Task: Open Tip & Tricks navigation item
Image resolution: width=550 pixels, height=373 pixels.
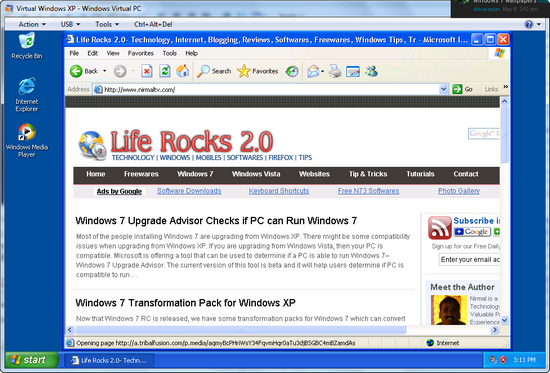Action: pyautogui.click(x=368, y=174)
